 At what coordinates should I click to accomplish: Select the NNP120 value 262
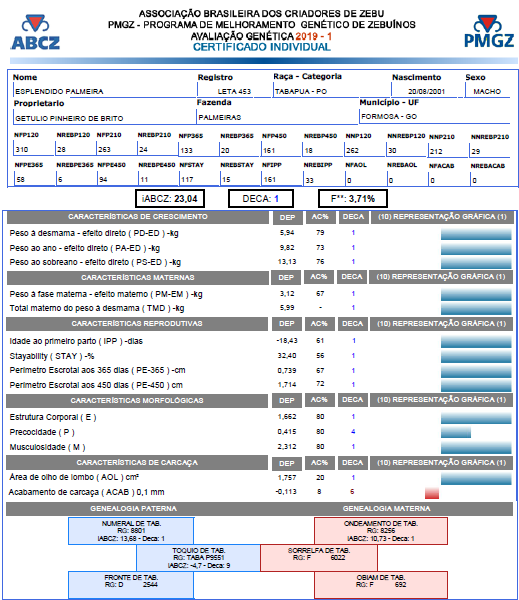pyautogui.click(x=353, y=151)
